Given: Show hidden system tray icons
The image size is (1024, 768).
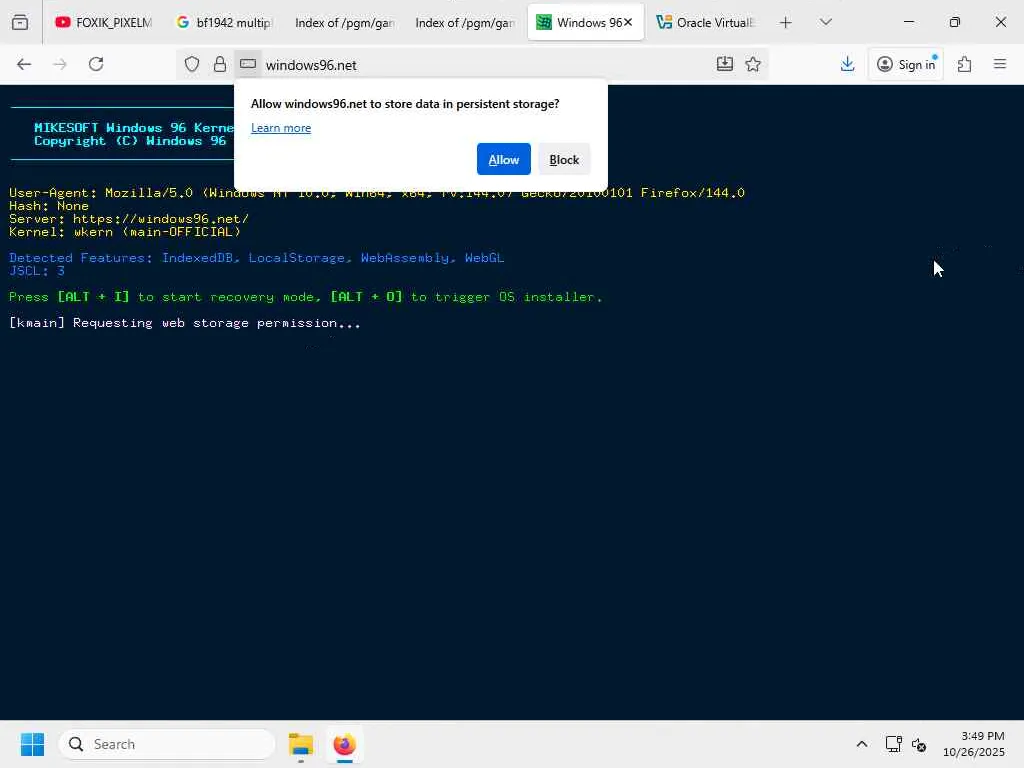Looking at the screenshot, I should [862, 744].
